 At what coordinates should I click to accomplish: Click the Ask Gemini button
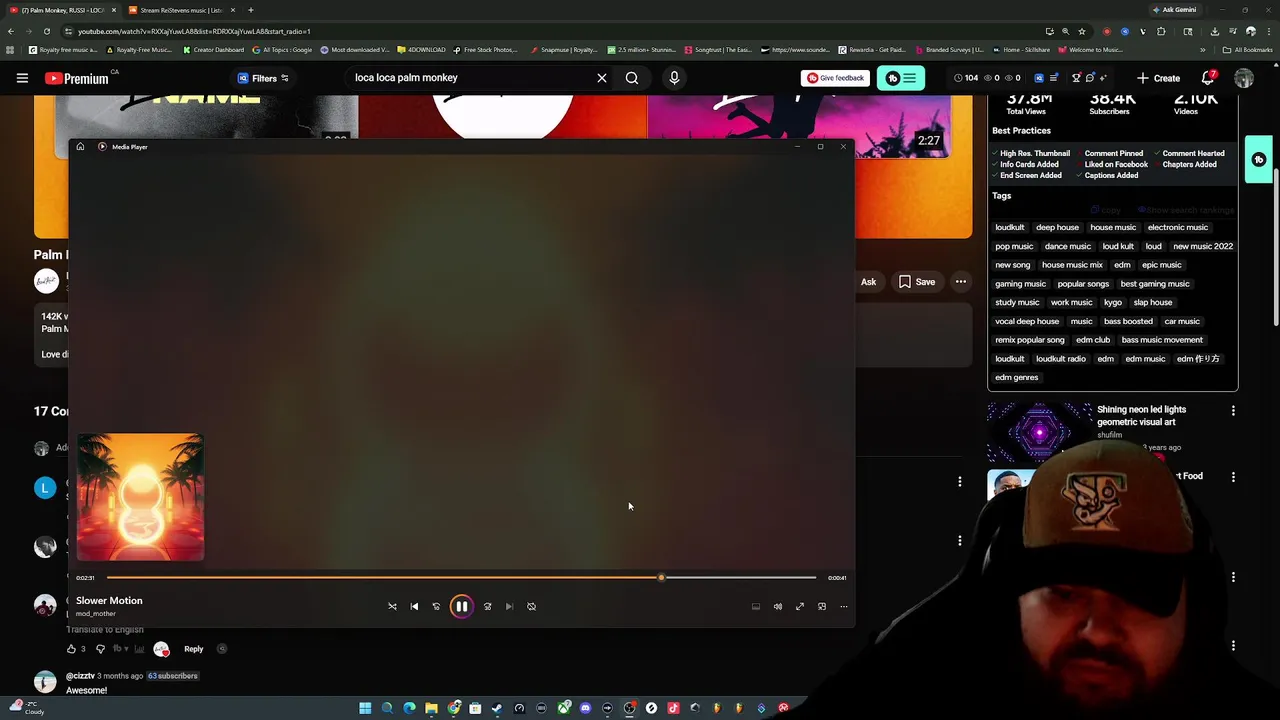(x=1174, y=10)
